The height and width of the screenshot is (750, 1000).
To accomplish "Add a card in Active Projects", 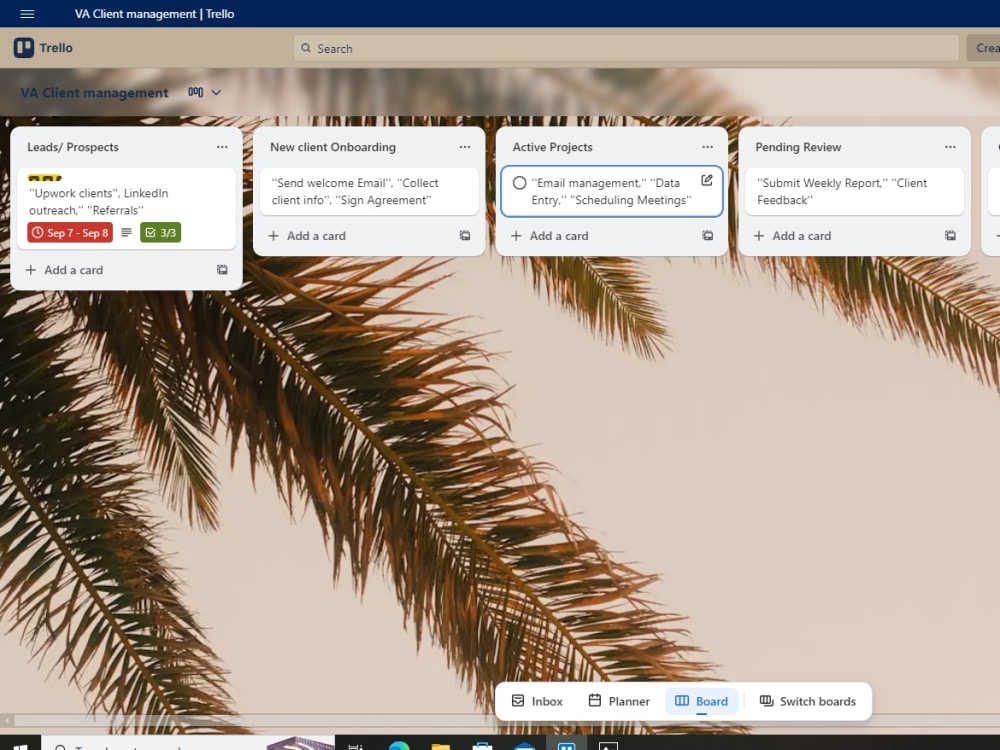I will 549,236.
